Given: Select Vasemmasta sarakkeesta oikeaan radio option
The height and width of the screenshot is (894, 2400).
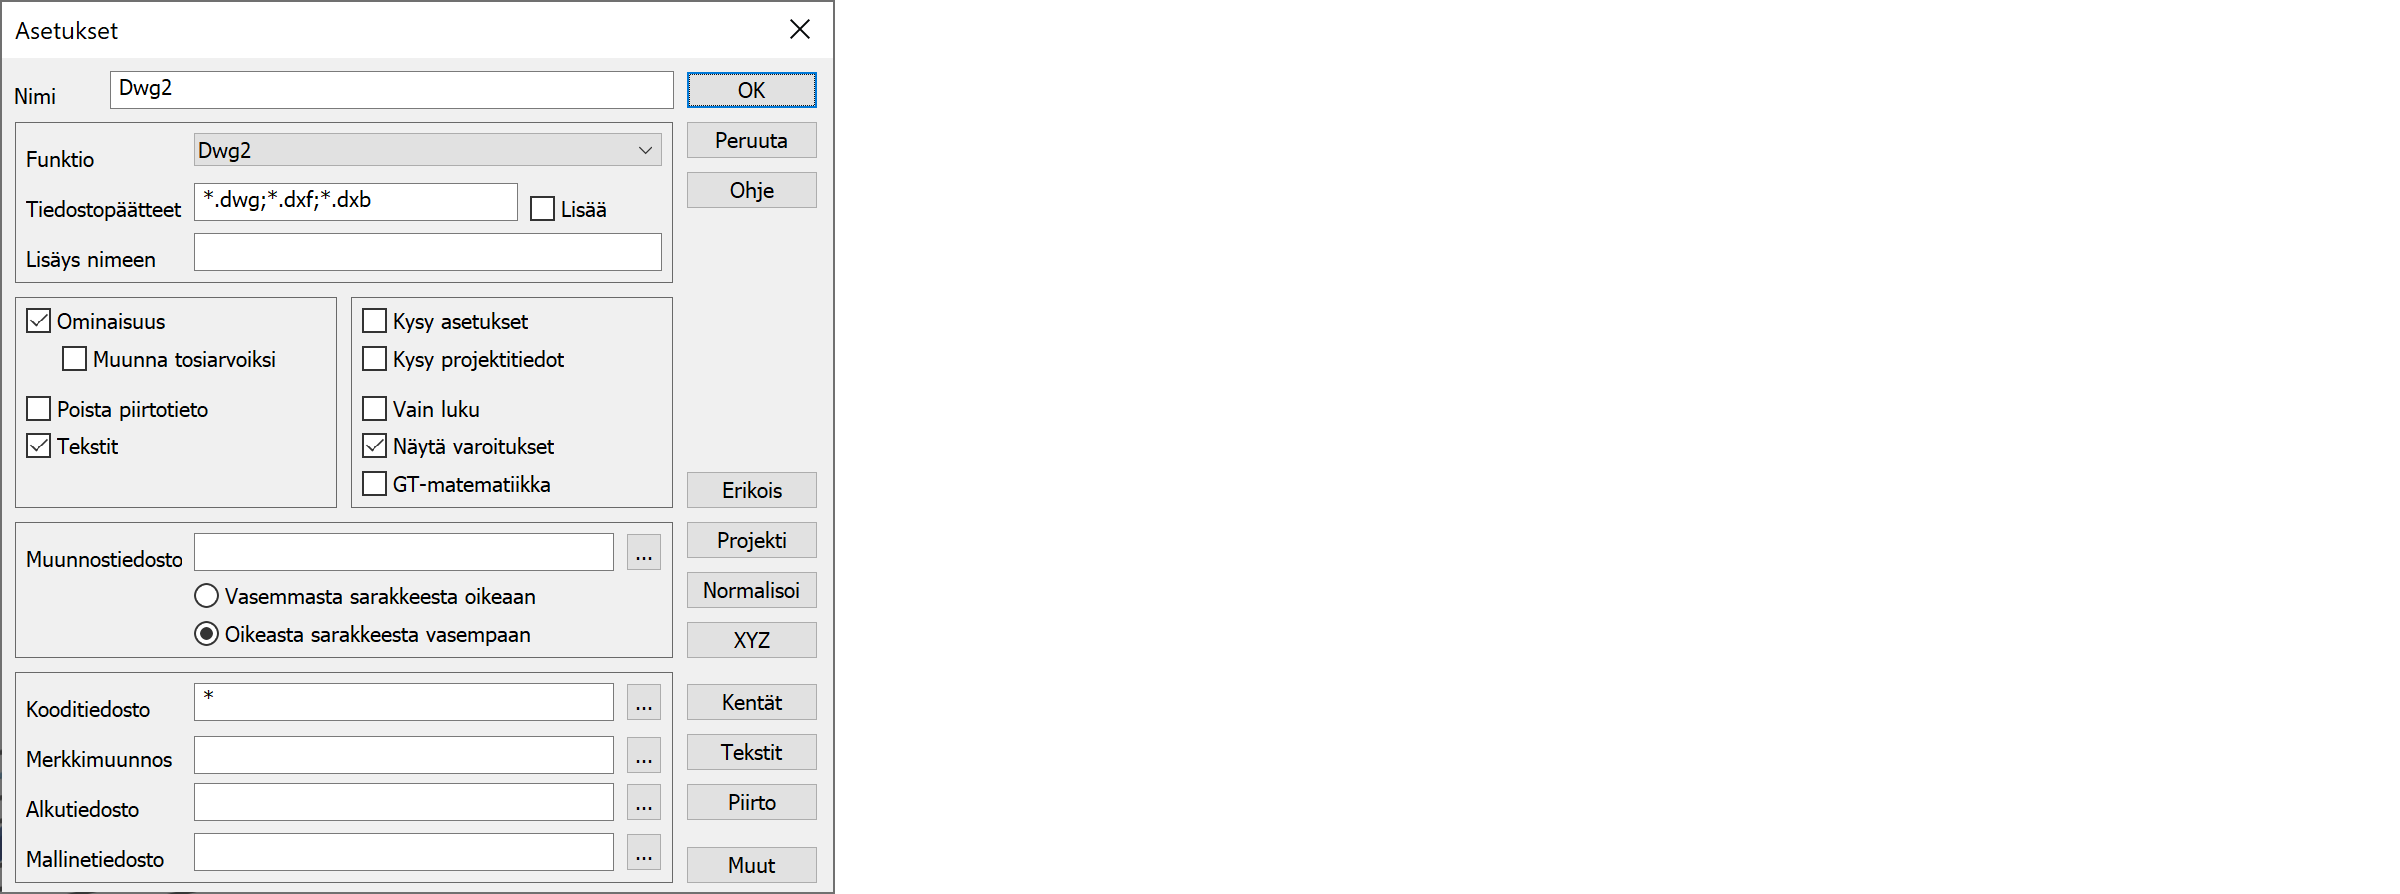Looking at the screenshot, I should 206,596.
